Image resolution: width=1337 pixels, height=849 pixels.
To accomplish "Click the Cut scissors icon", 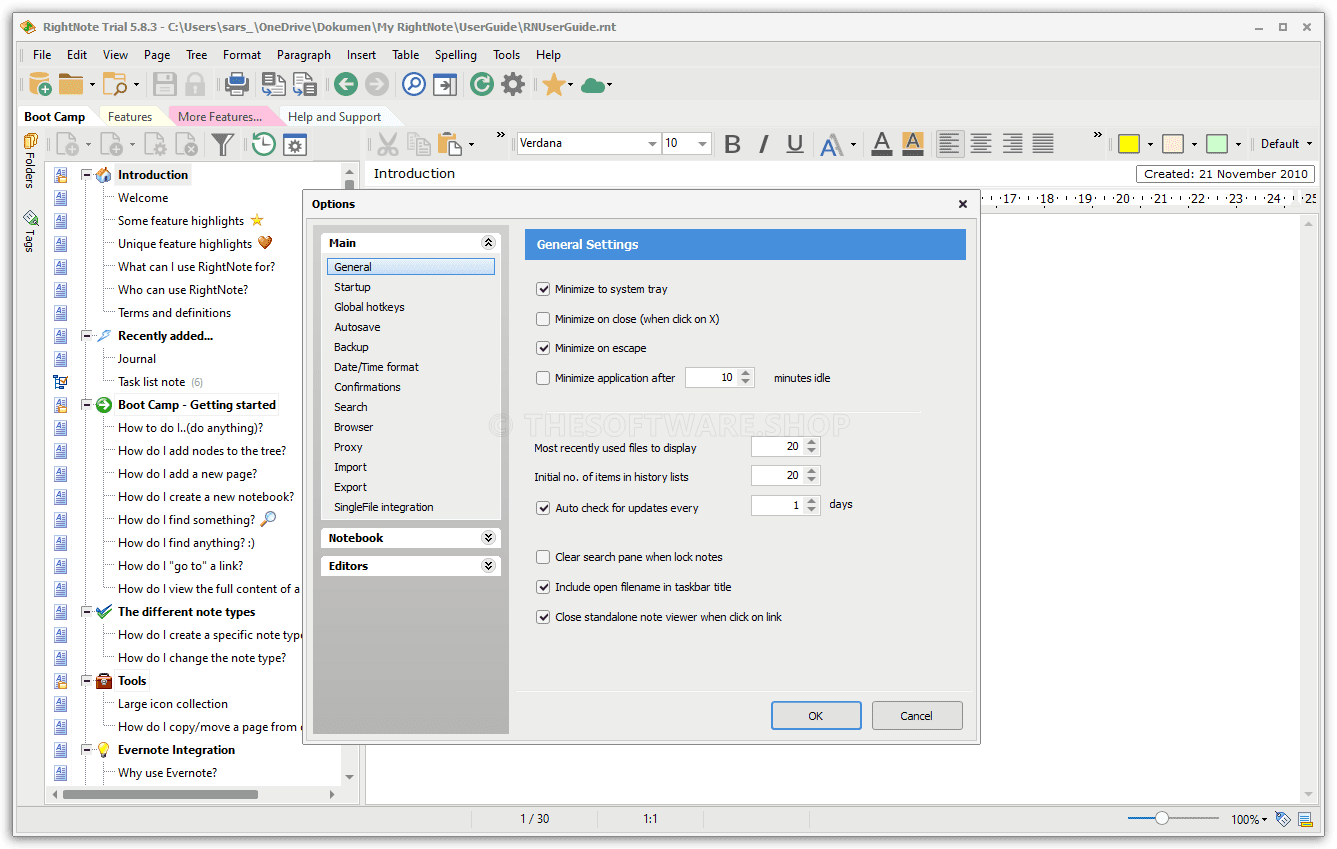I will [388, 144].
